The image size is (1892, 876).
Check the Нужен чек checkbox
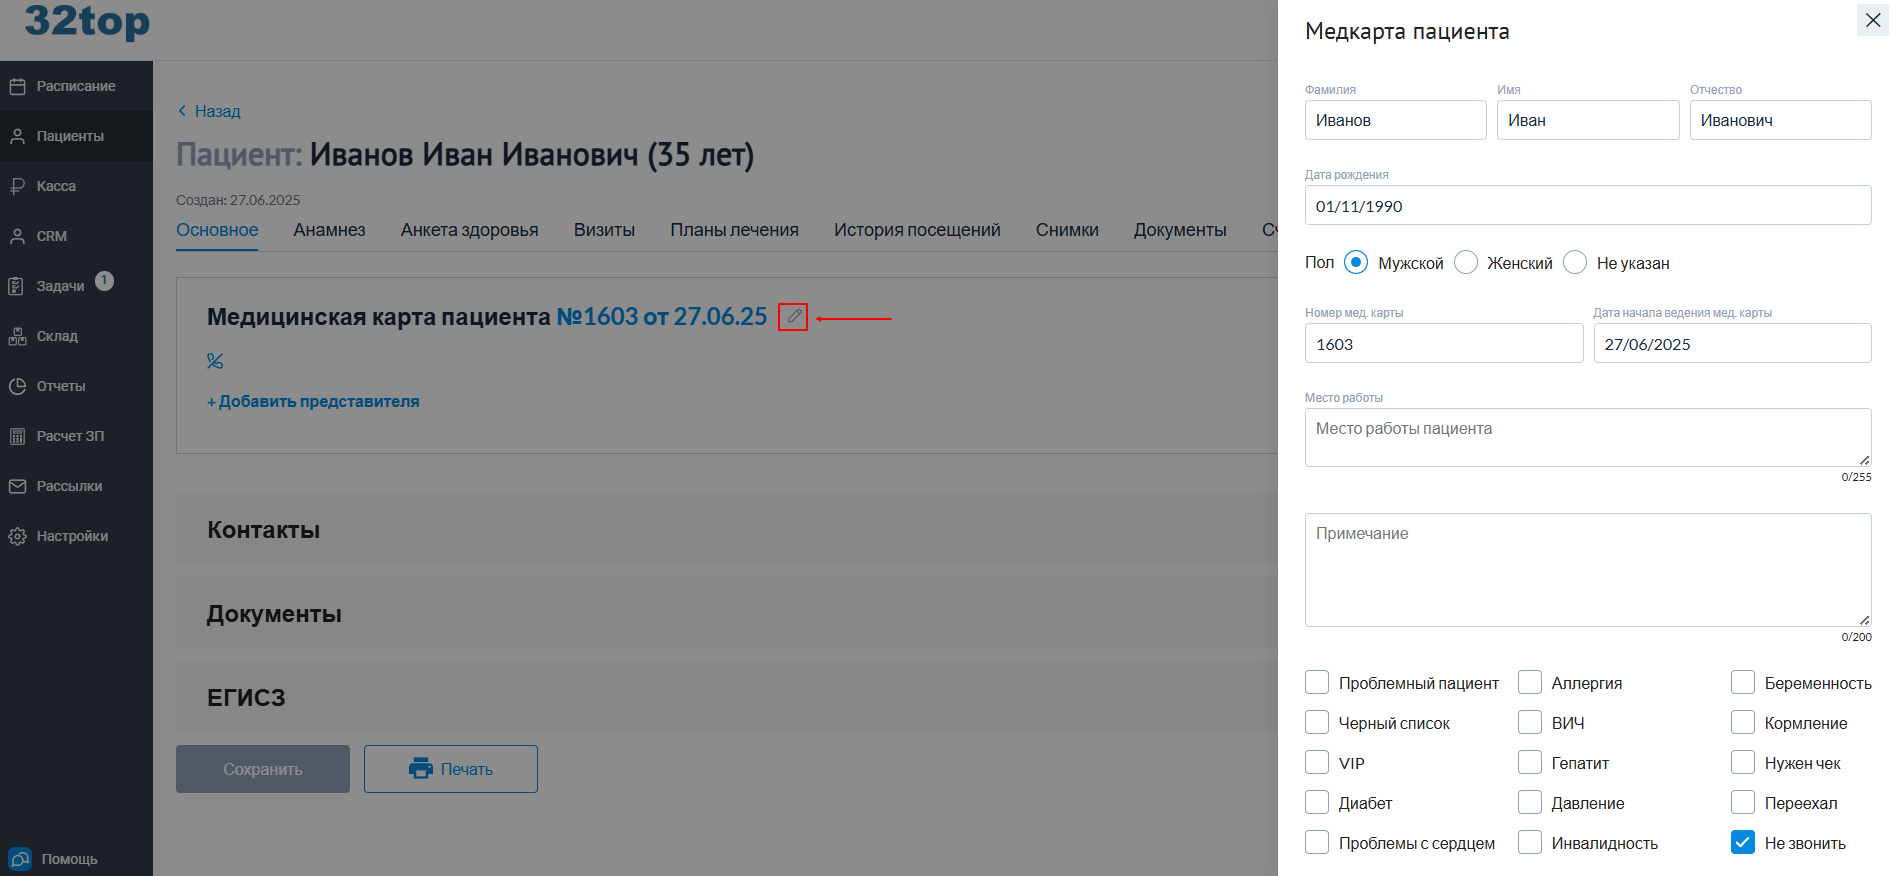(1743, 762)
